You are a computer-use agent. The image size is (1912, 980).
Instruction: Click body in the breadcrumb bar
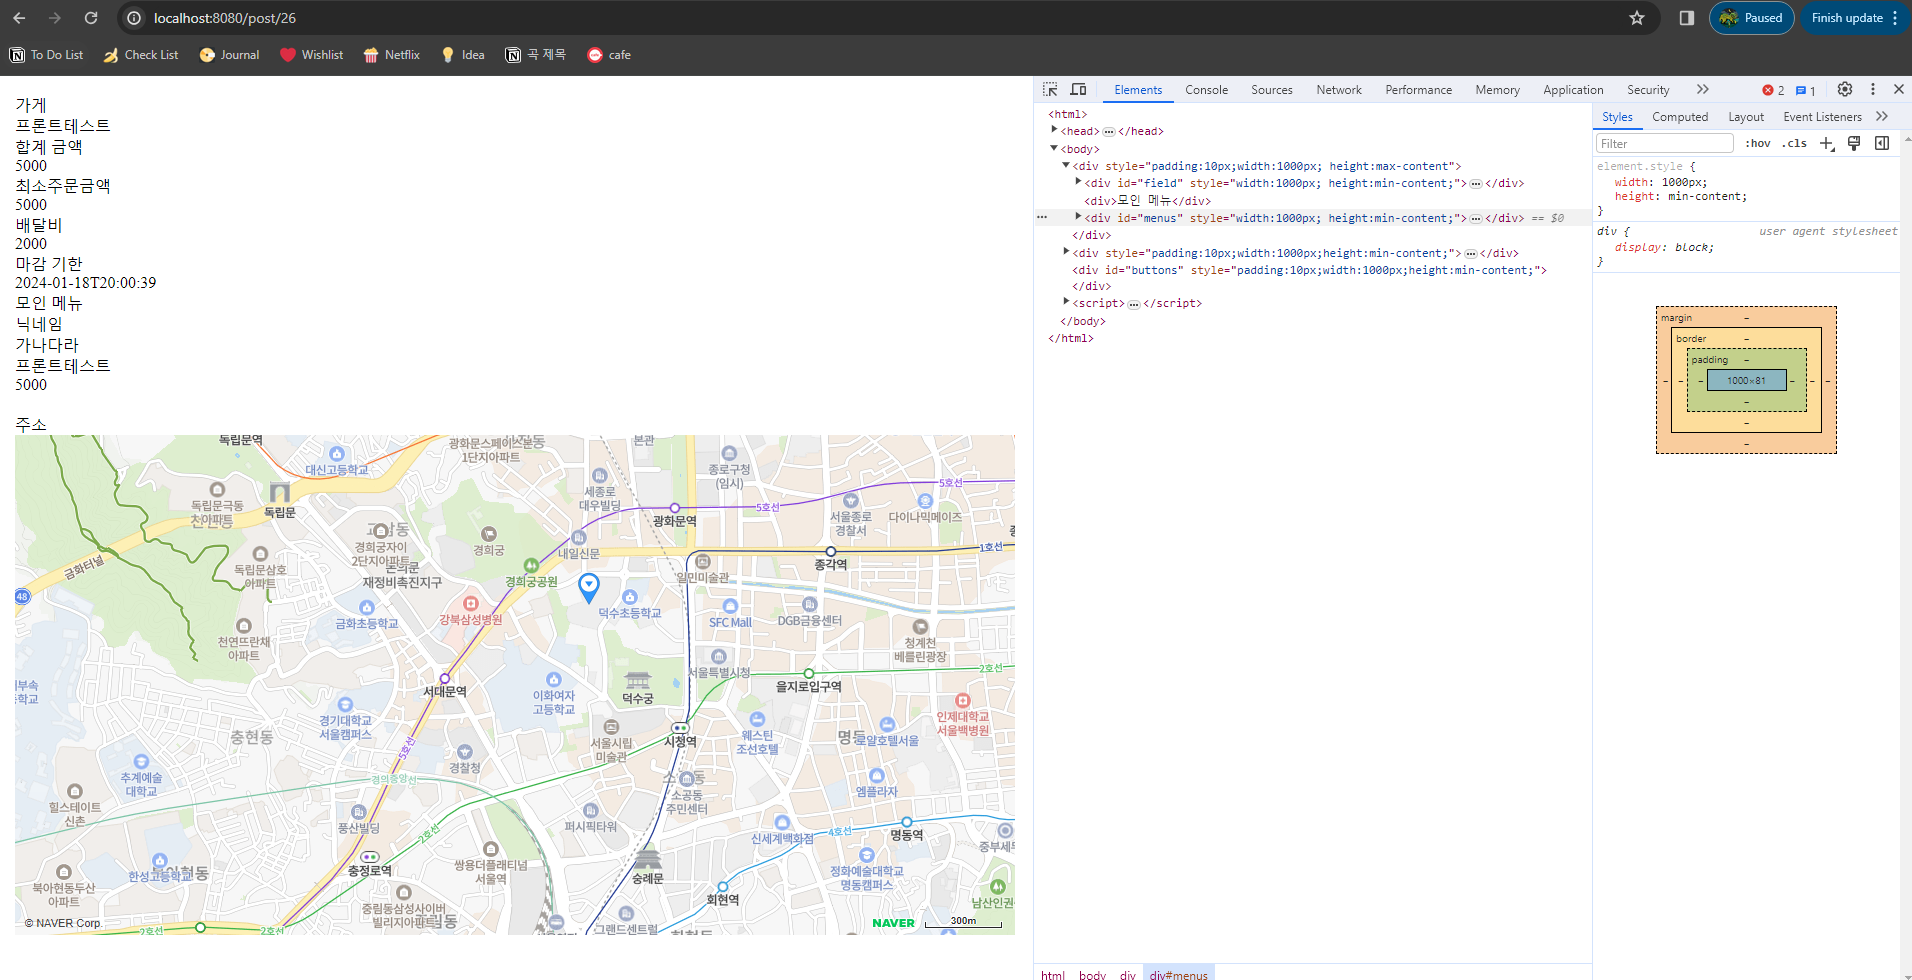(1092, 974)
